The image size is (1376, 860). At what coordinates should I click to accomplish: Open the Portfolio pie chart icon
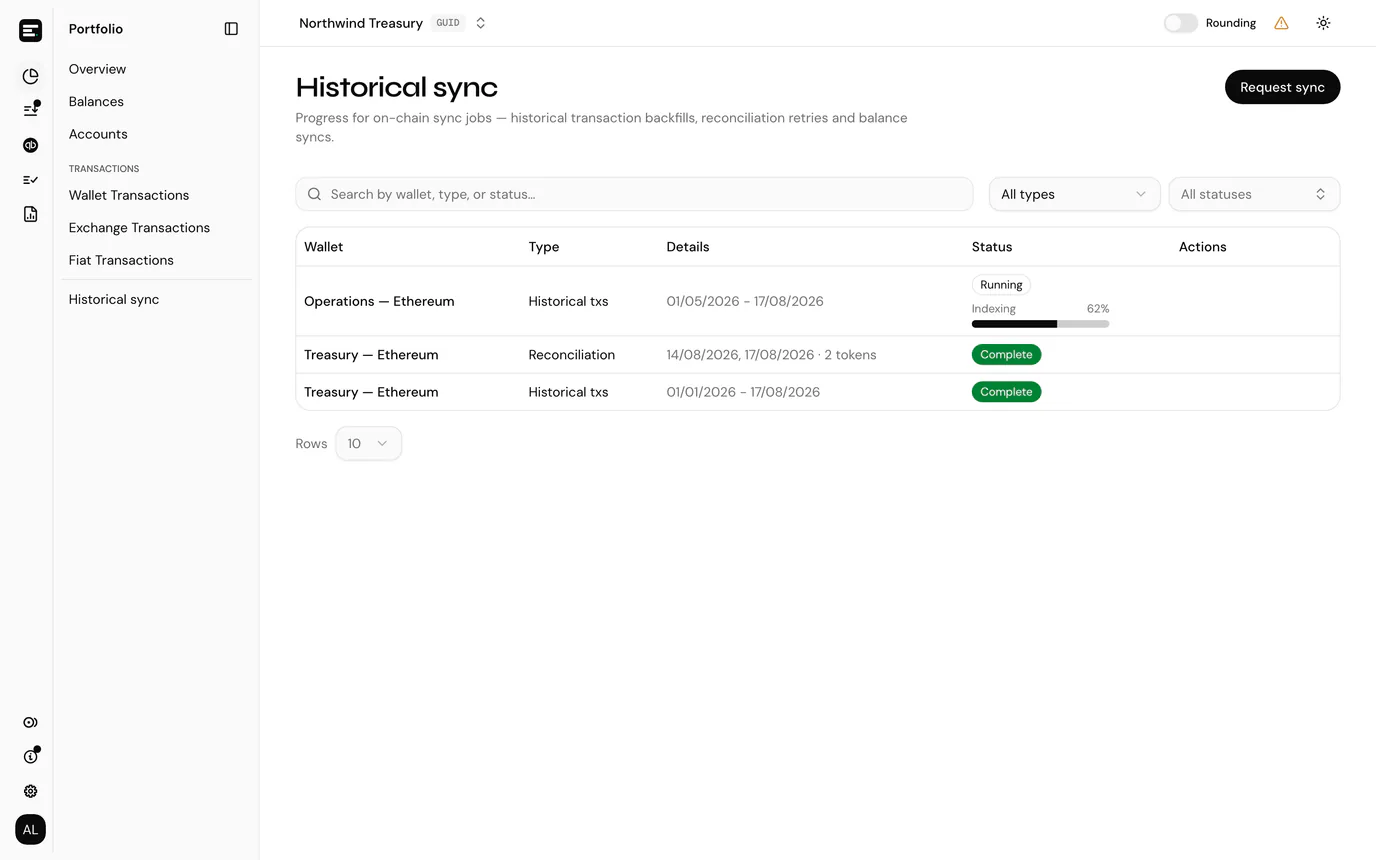click(x=30, y=76)
